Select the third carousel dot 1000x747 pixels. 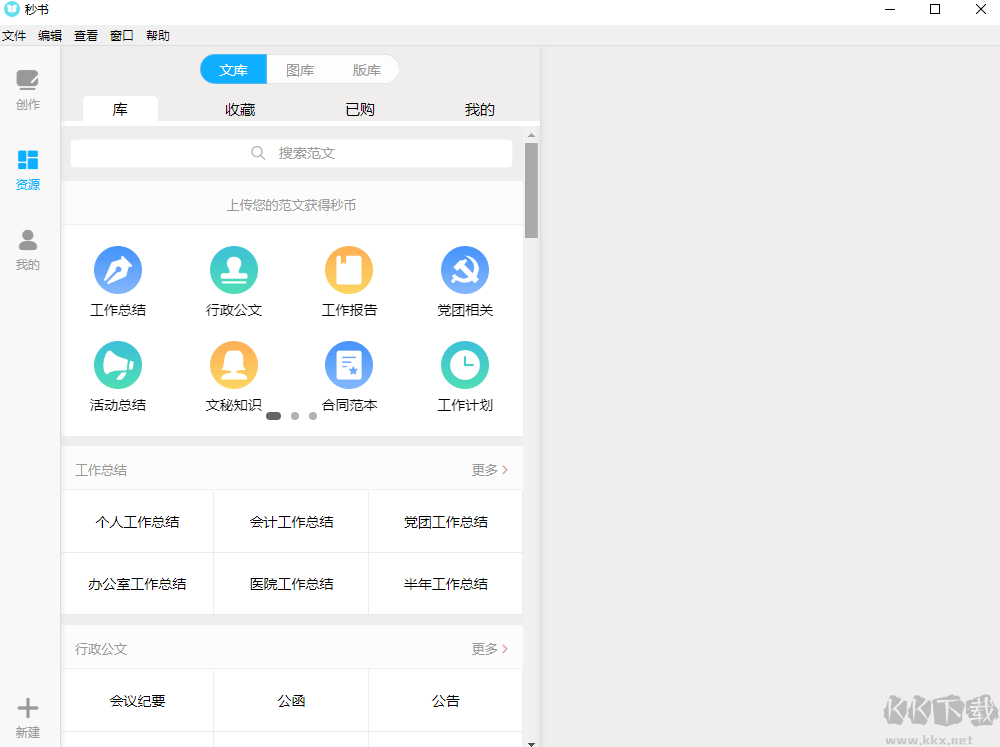(x=313, y=415)
